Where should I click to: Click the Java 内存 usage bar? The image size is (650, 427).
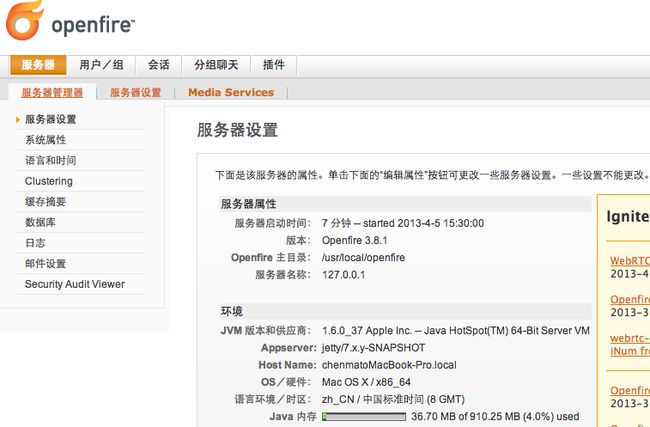tap(364, 417)
